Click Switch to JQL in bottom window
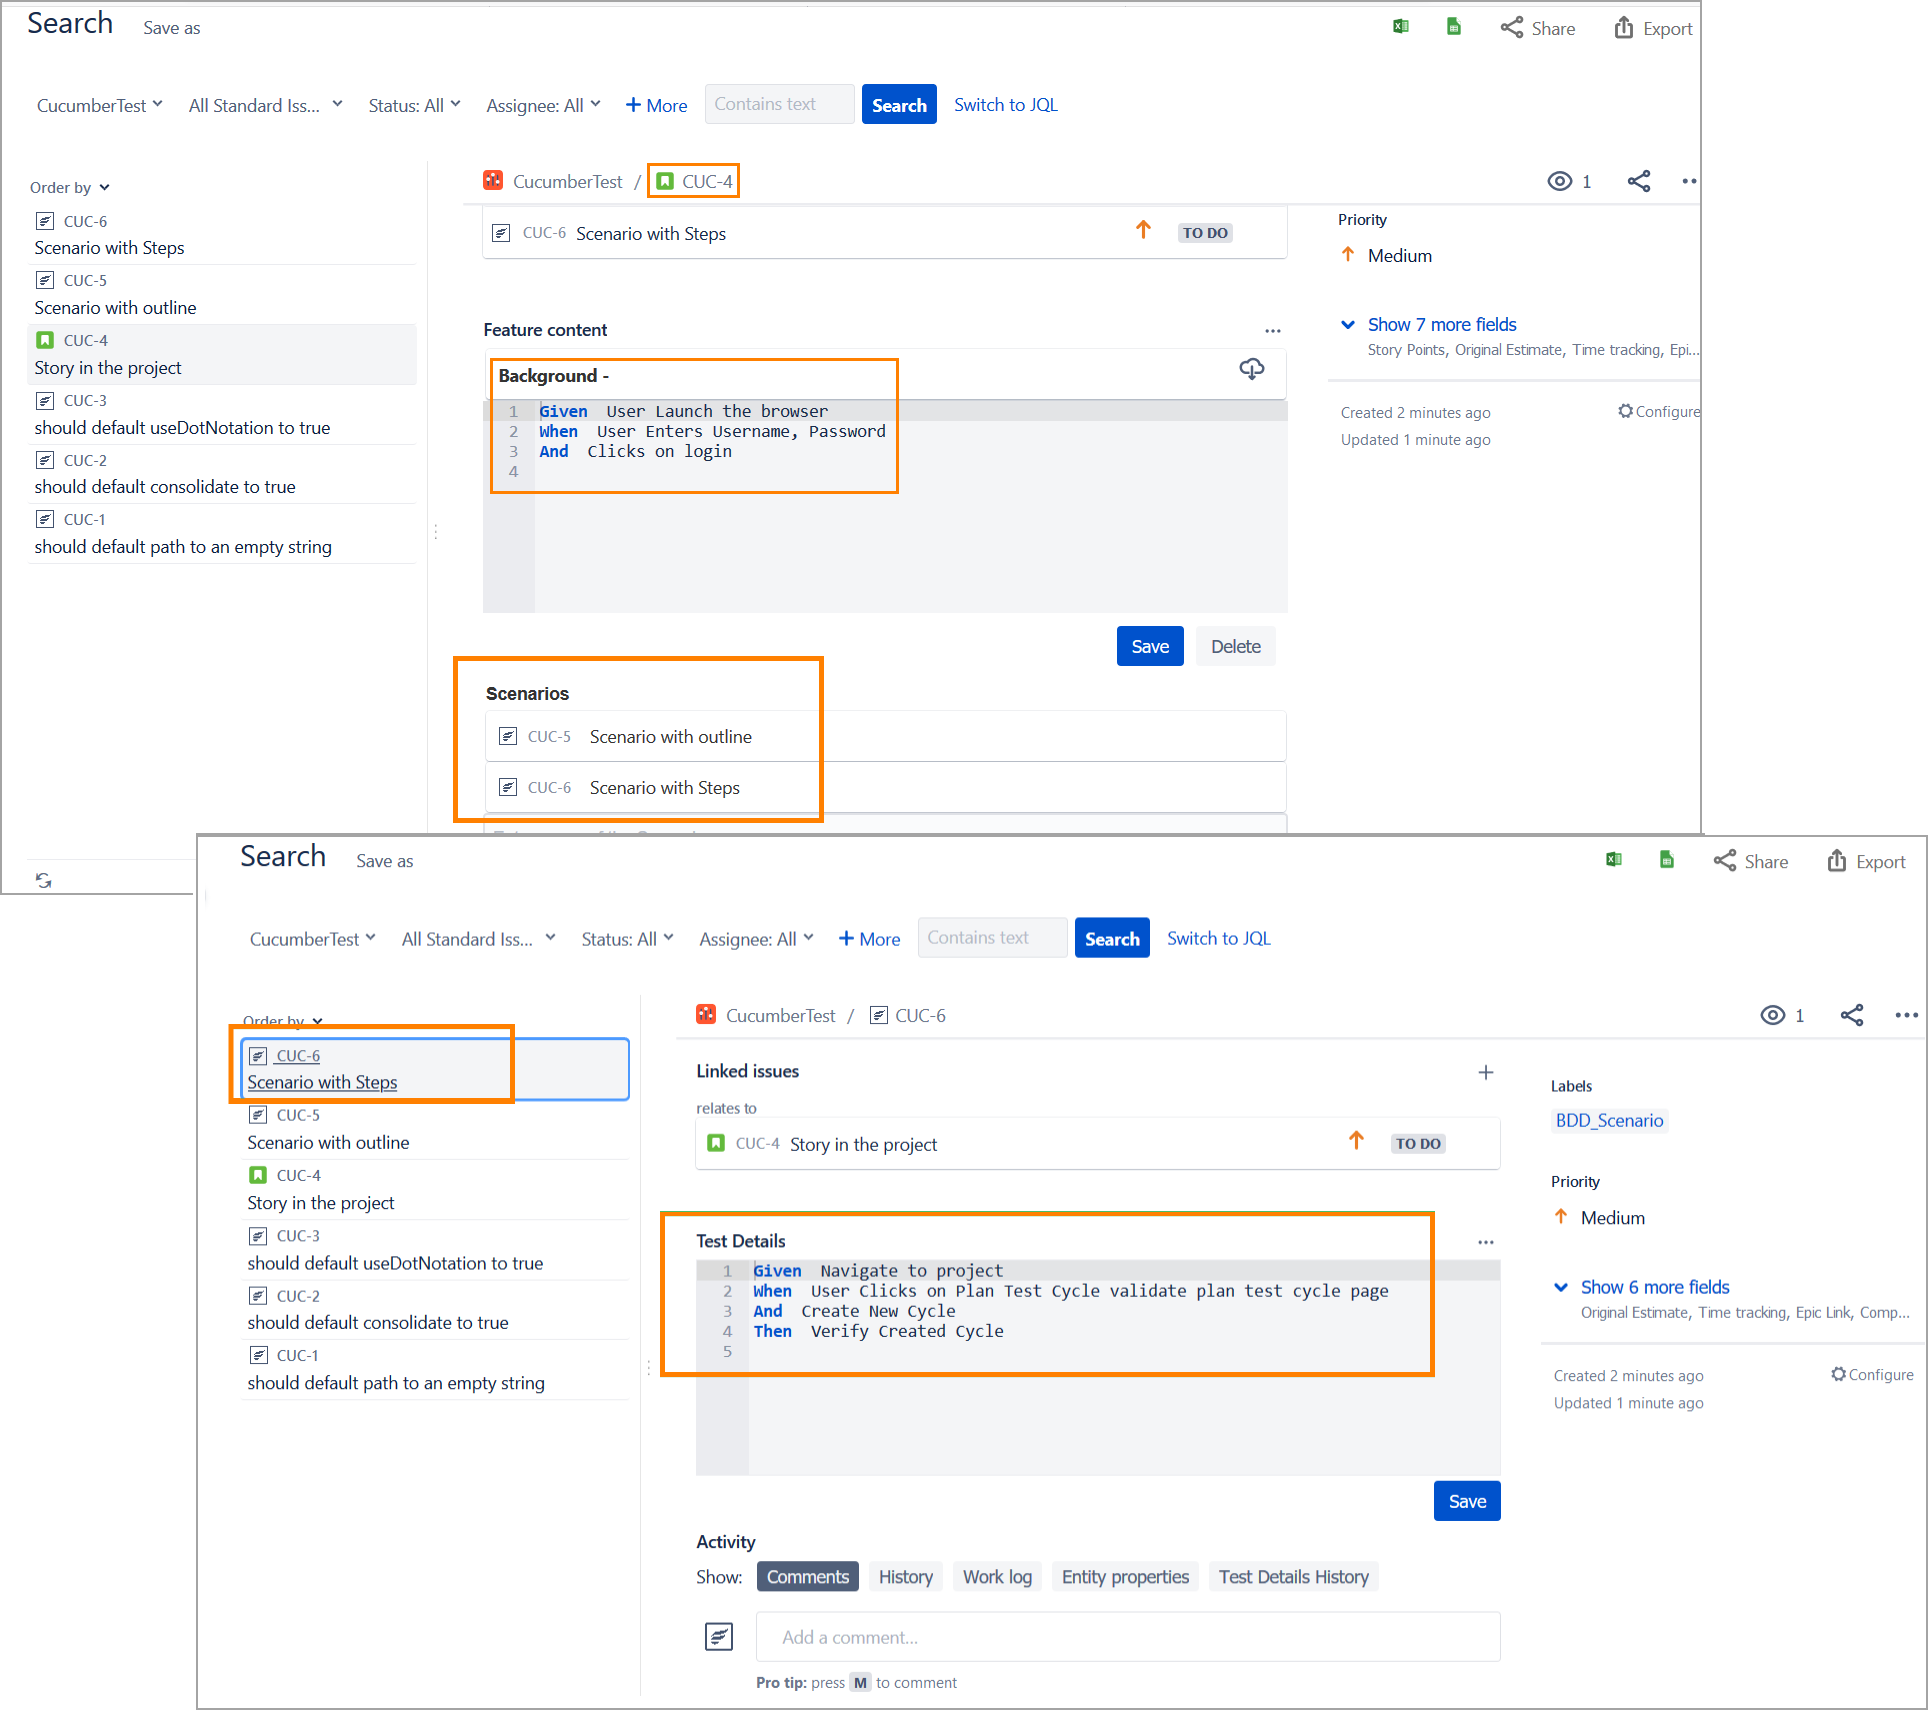This screenshot has height=1712, width=1928. point(1218,938)
